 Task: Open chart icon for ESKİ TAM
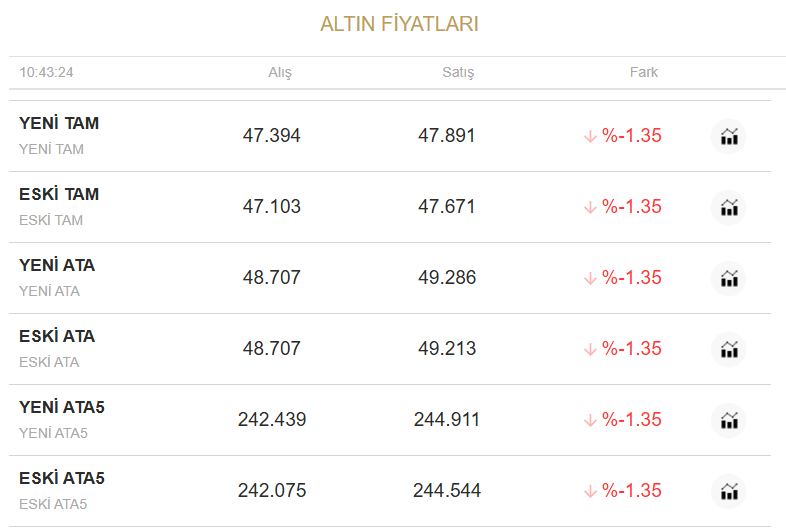coord(729,207)
